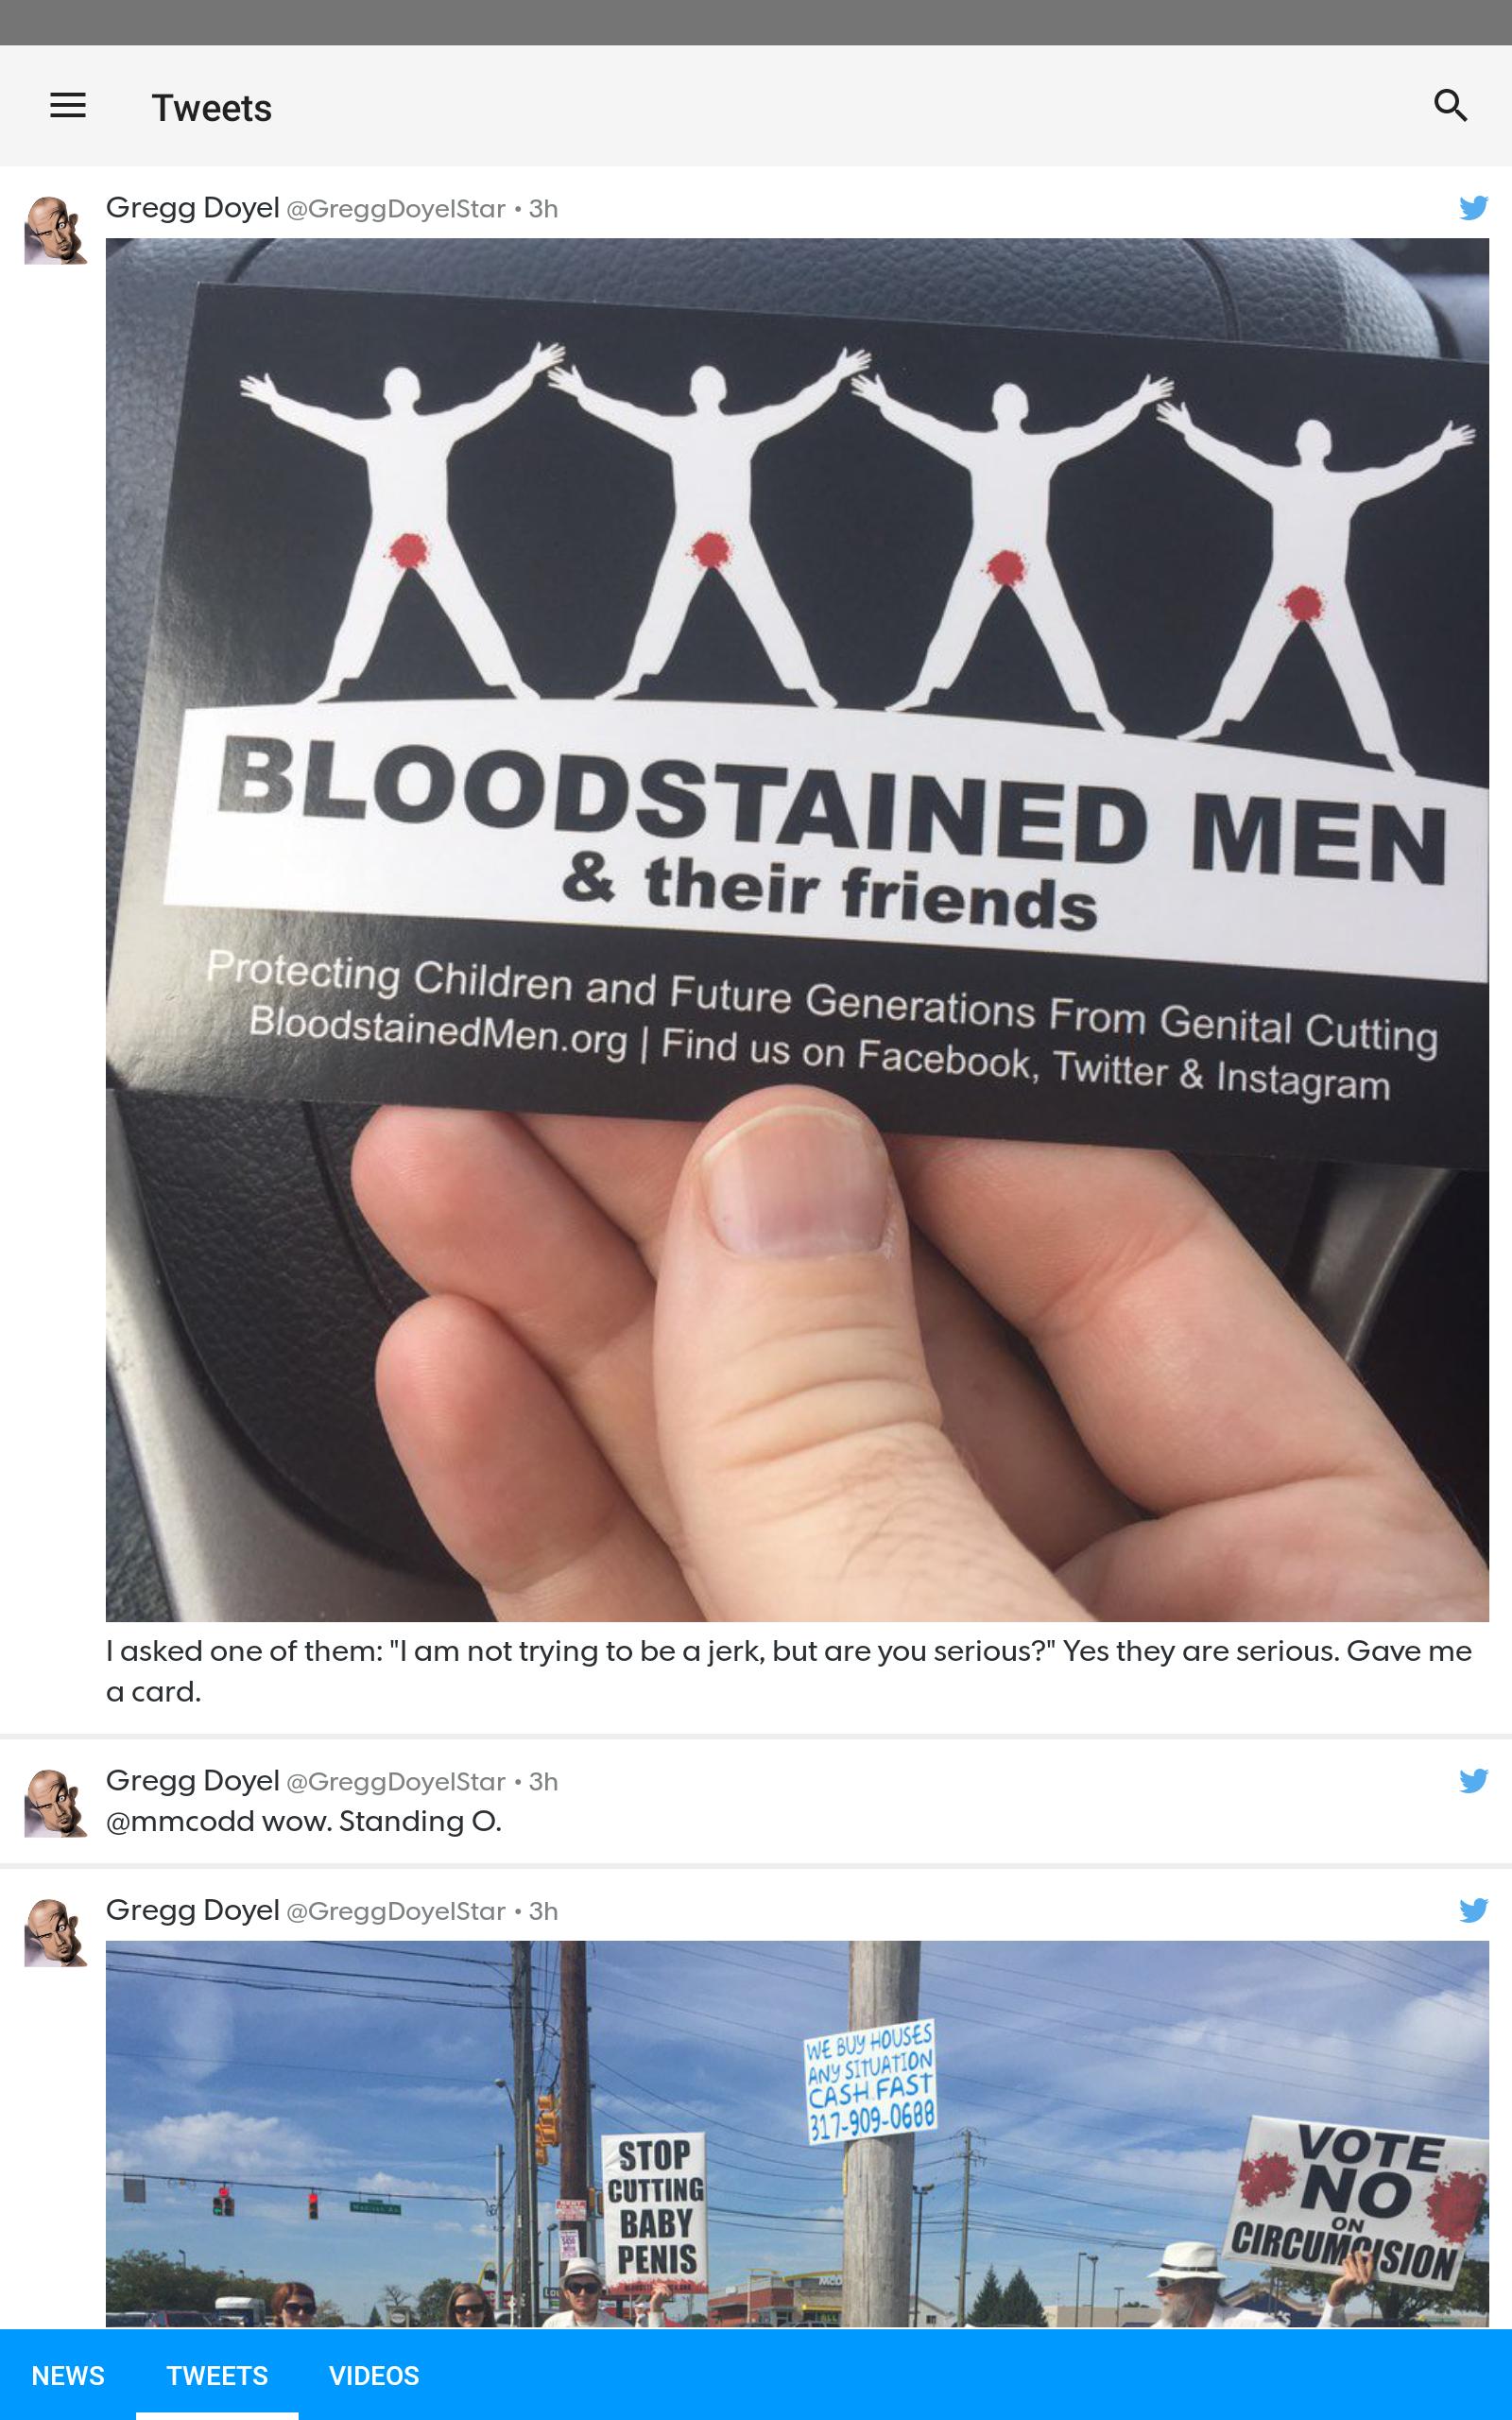Click Twitter bird icon on first tweet

(1473, 208)
